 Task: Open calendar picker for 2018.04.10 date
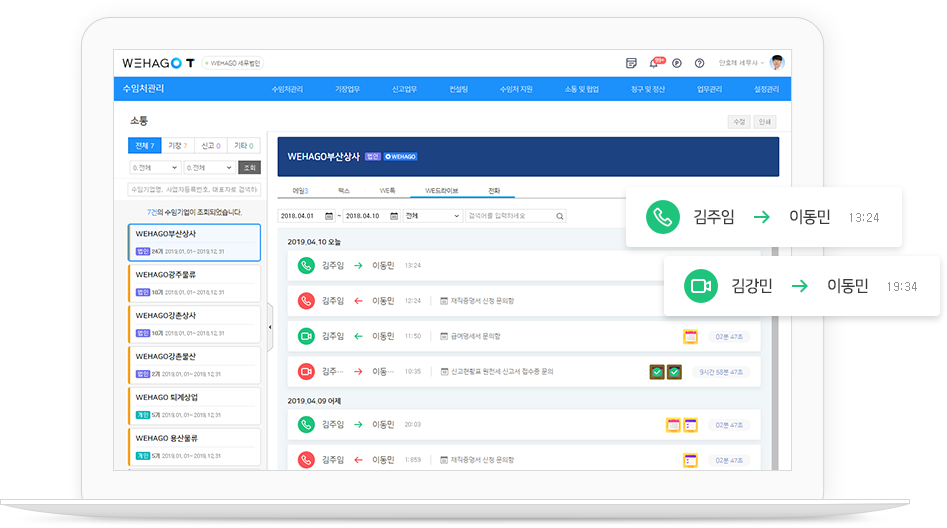coord(394,216)
